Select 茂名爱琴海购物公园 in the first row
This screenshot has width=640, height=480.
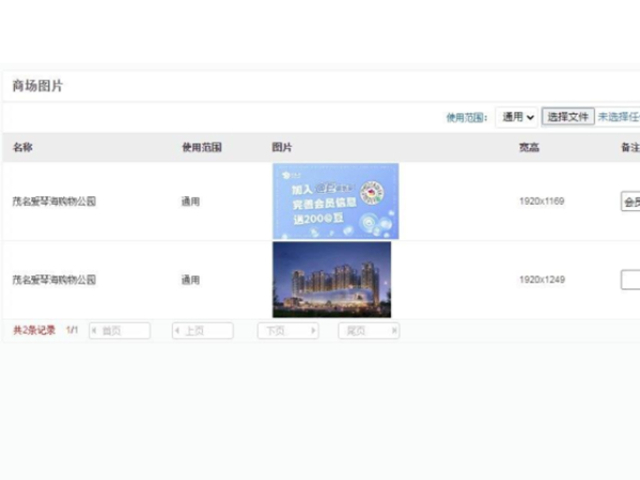(54, 201)
